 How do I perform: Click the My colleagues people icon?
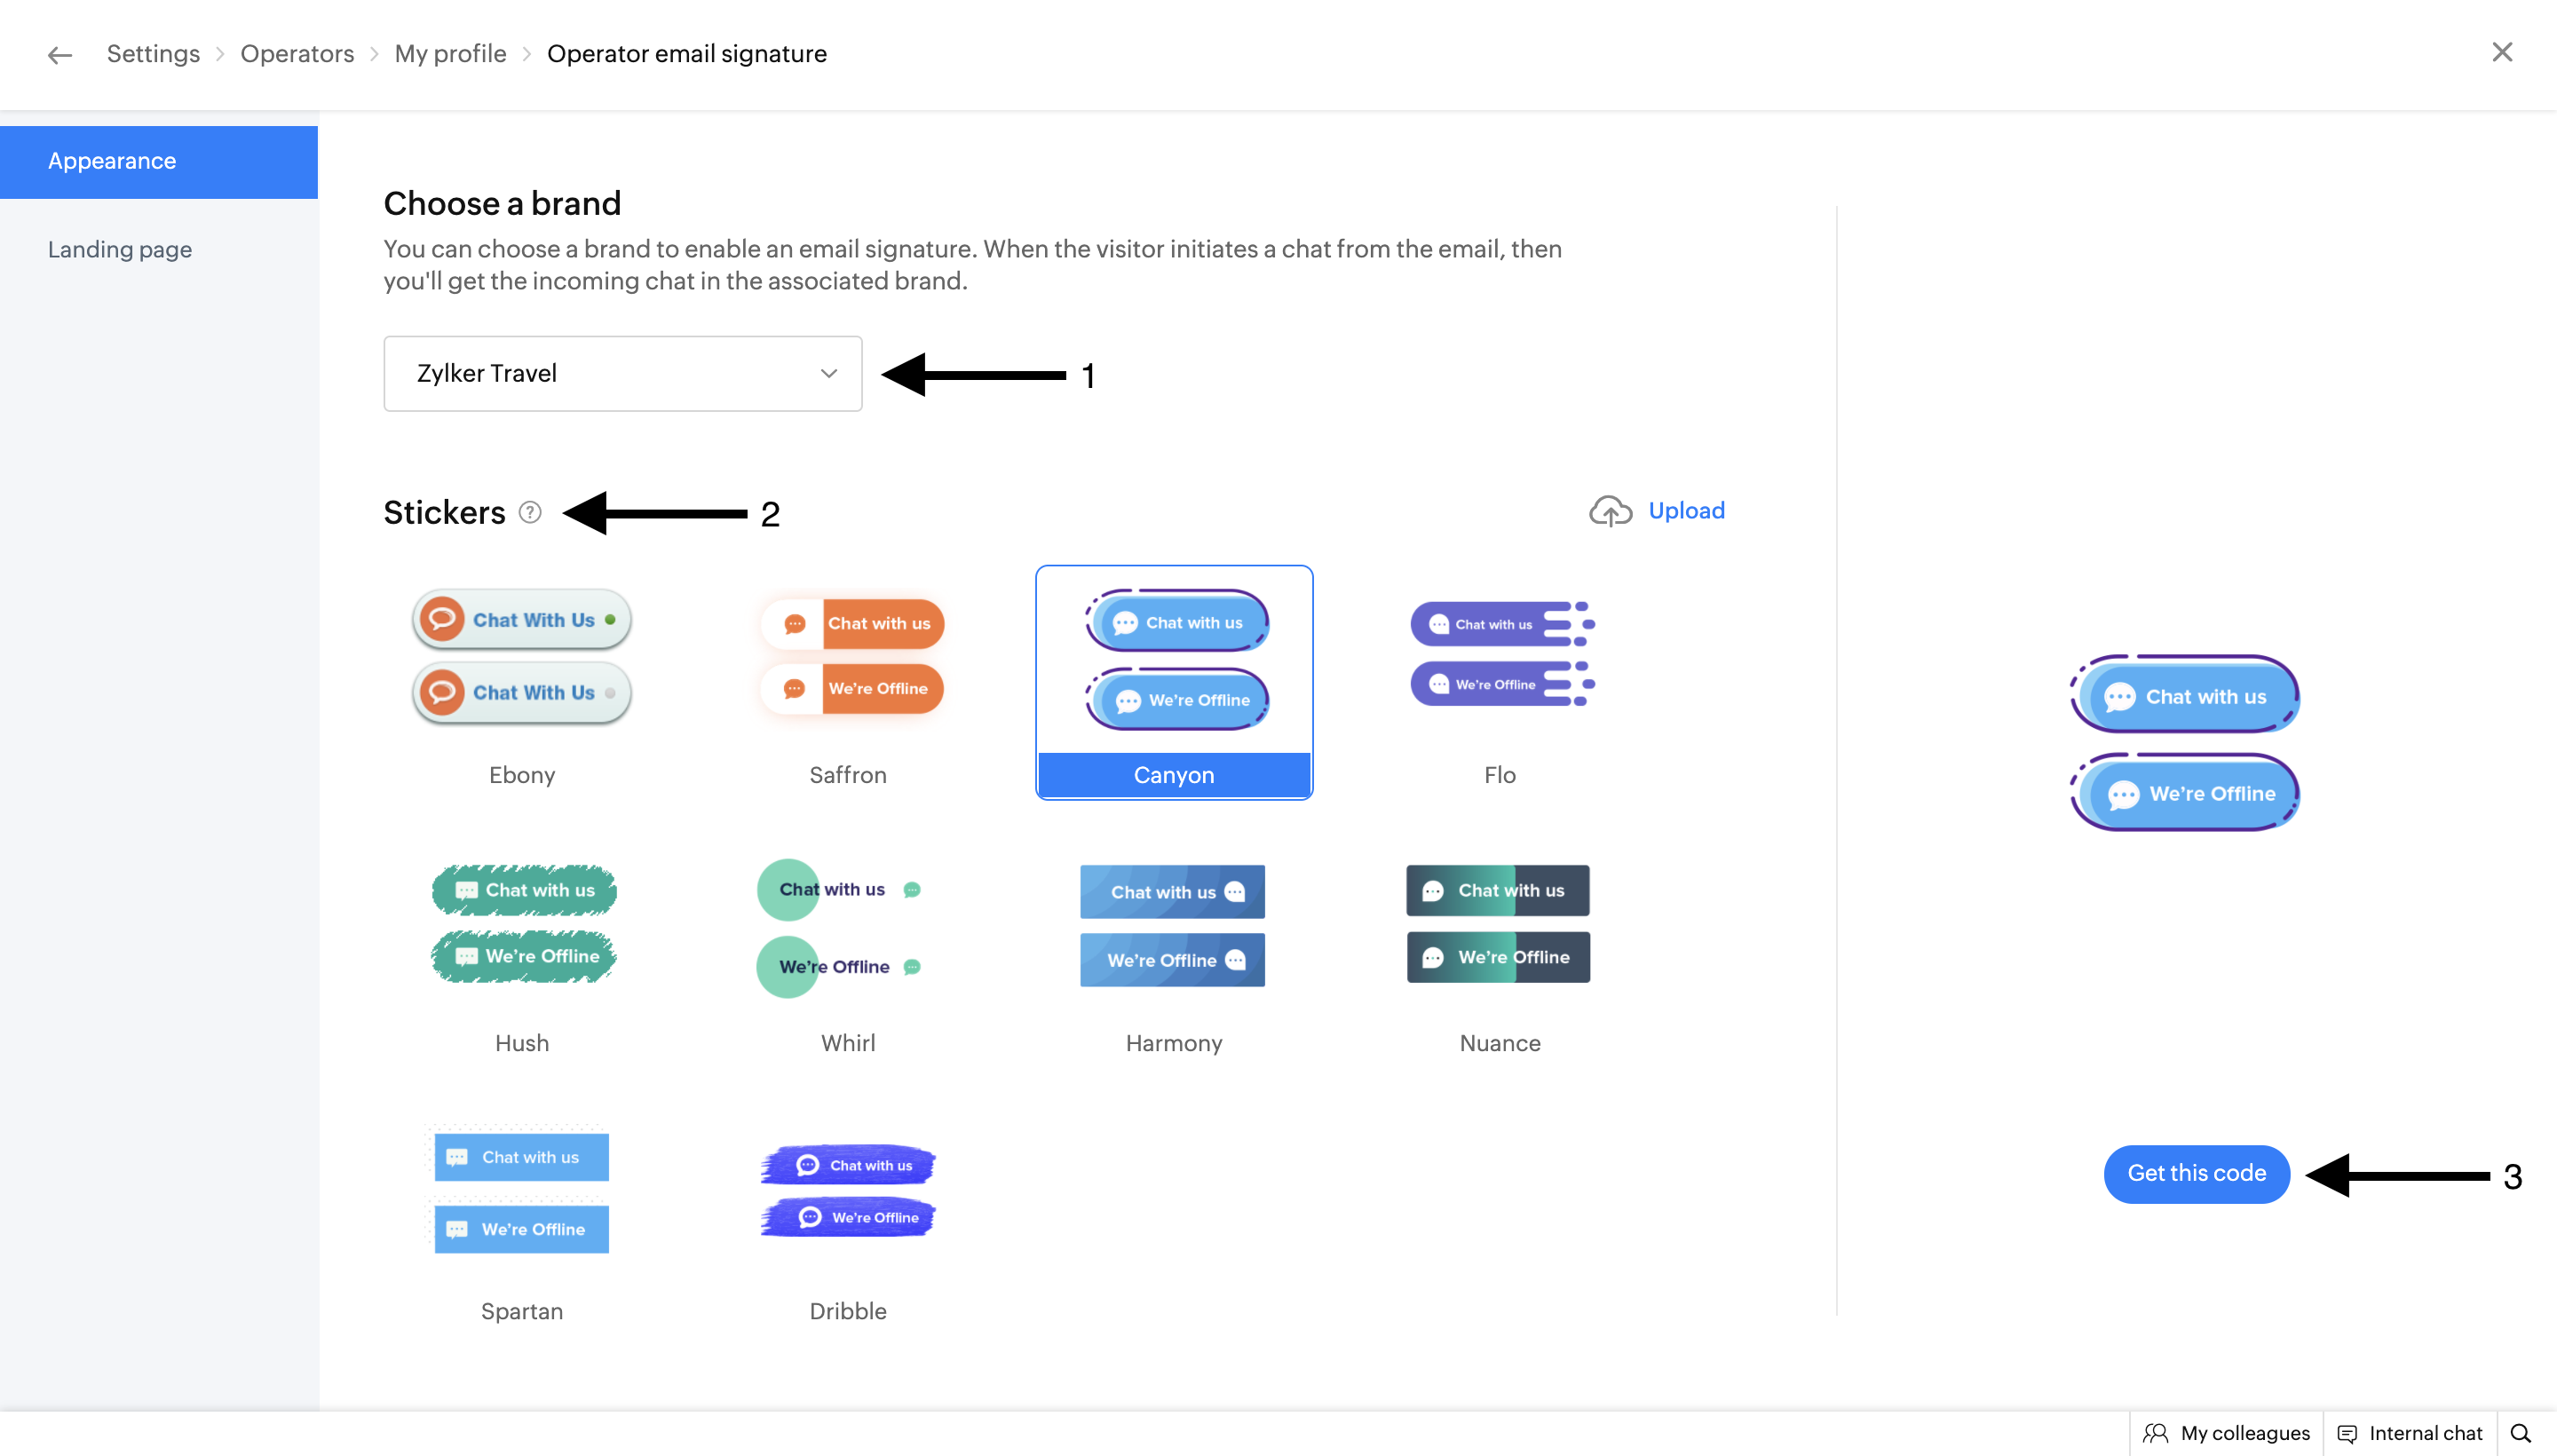pyautogui.click(x=2156, y=1433)
